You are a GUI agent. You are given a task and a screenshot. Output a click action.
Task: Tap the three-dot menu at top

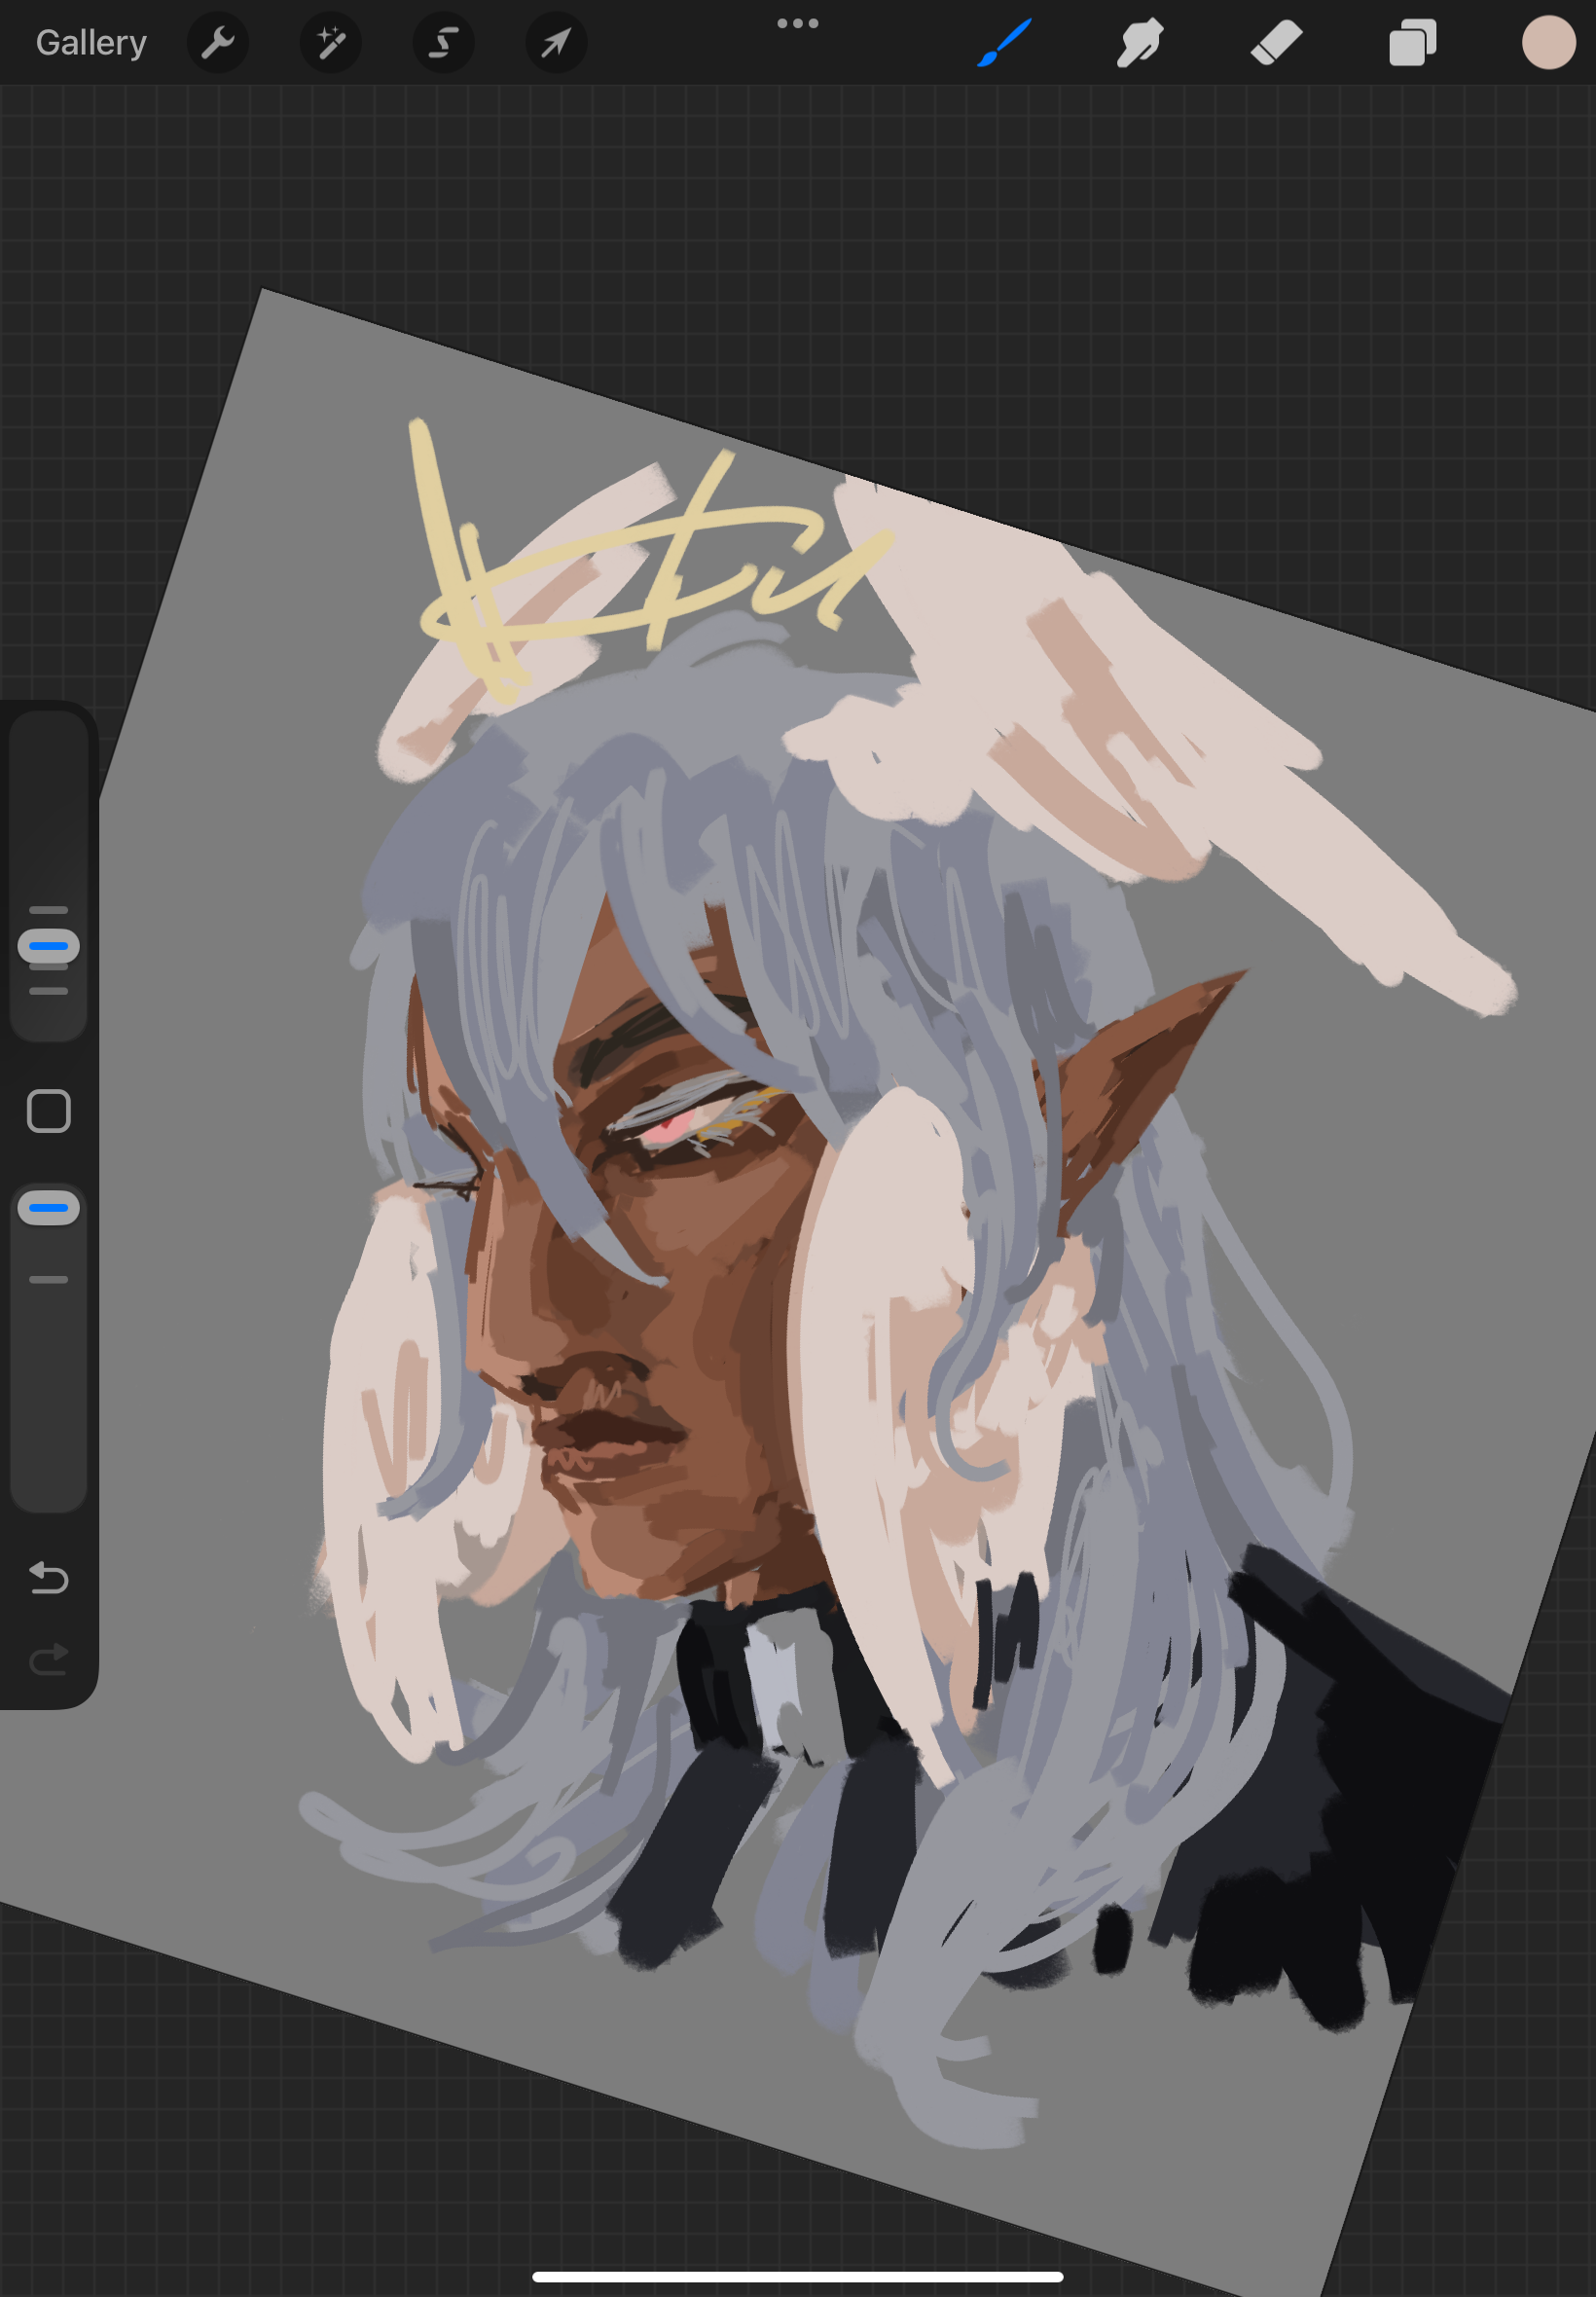click(x=798, y=23)
